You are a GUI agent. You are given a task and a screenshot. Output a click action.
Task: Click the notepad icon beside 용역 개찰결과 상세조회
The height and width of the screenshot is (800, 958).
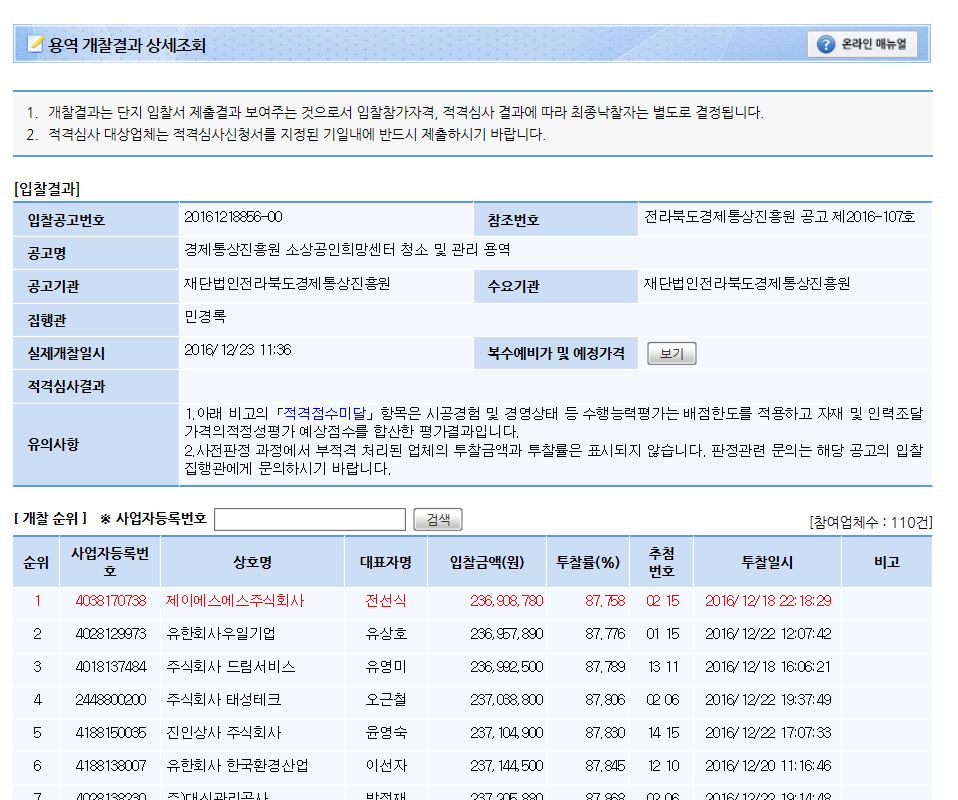(36, 45)
